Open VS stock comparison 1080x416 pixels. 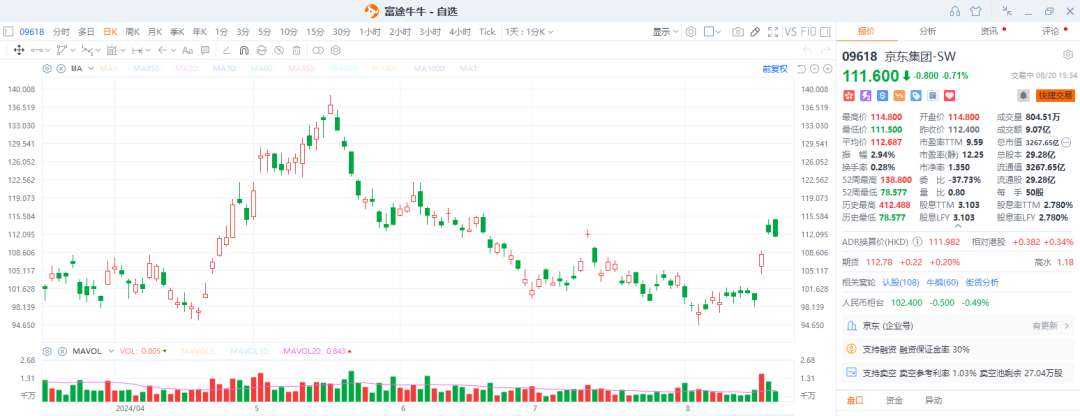point(790,32)
